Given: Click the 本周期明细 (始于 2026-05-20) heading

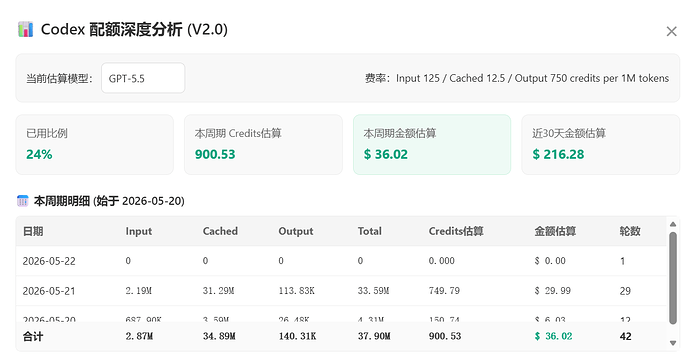Looking at the screenshot, I should [109, 201].
